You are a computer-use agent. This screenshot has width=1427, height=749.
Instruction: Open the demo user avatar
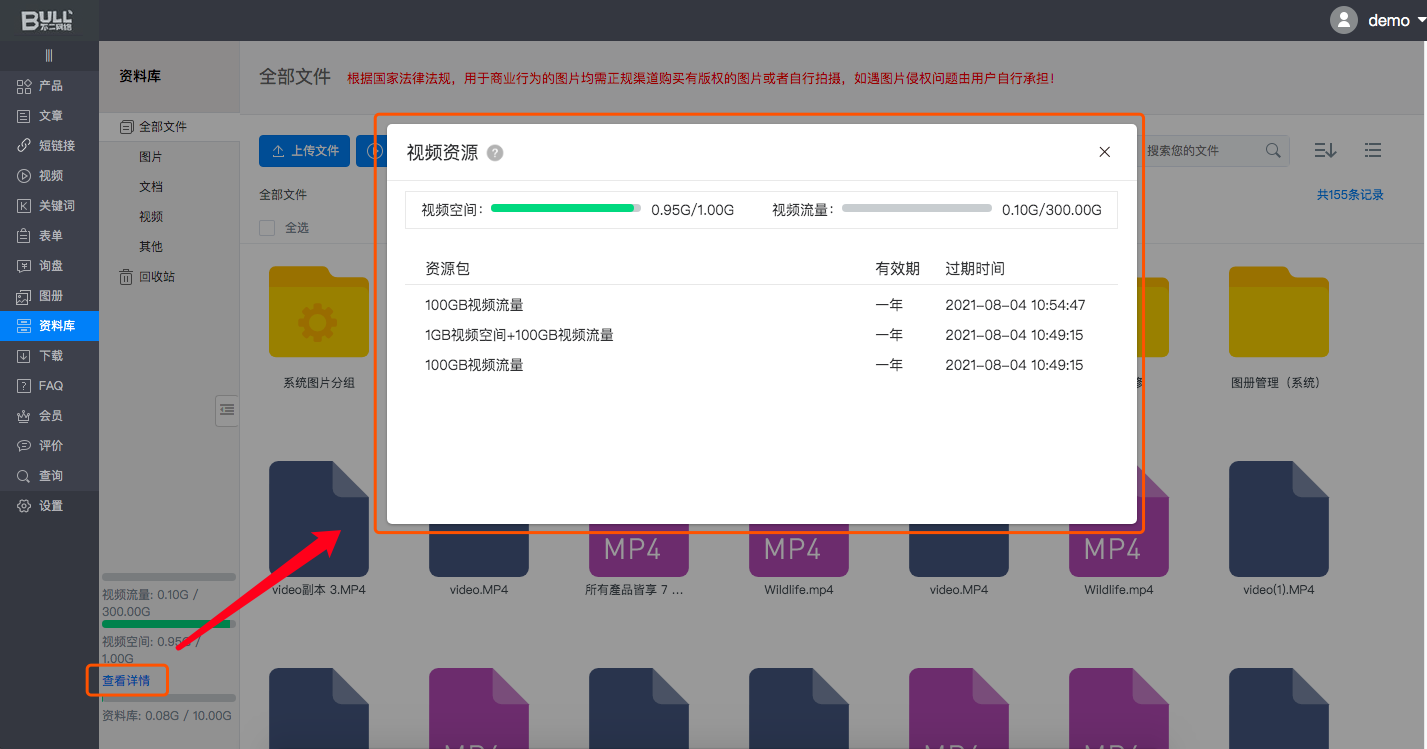(1344, 20)
